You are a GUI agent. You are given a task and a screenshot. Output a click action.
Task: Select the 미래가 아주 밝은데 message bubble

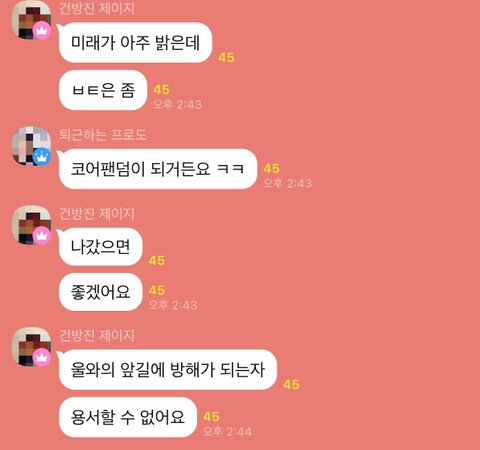click(135, 43)
